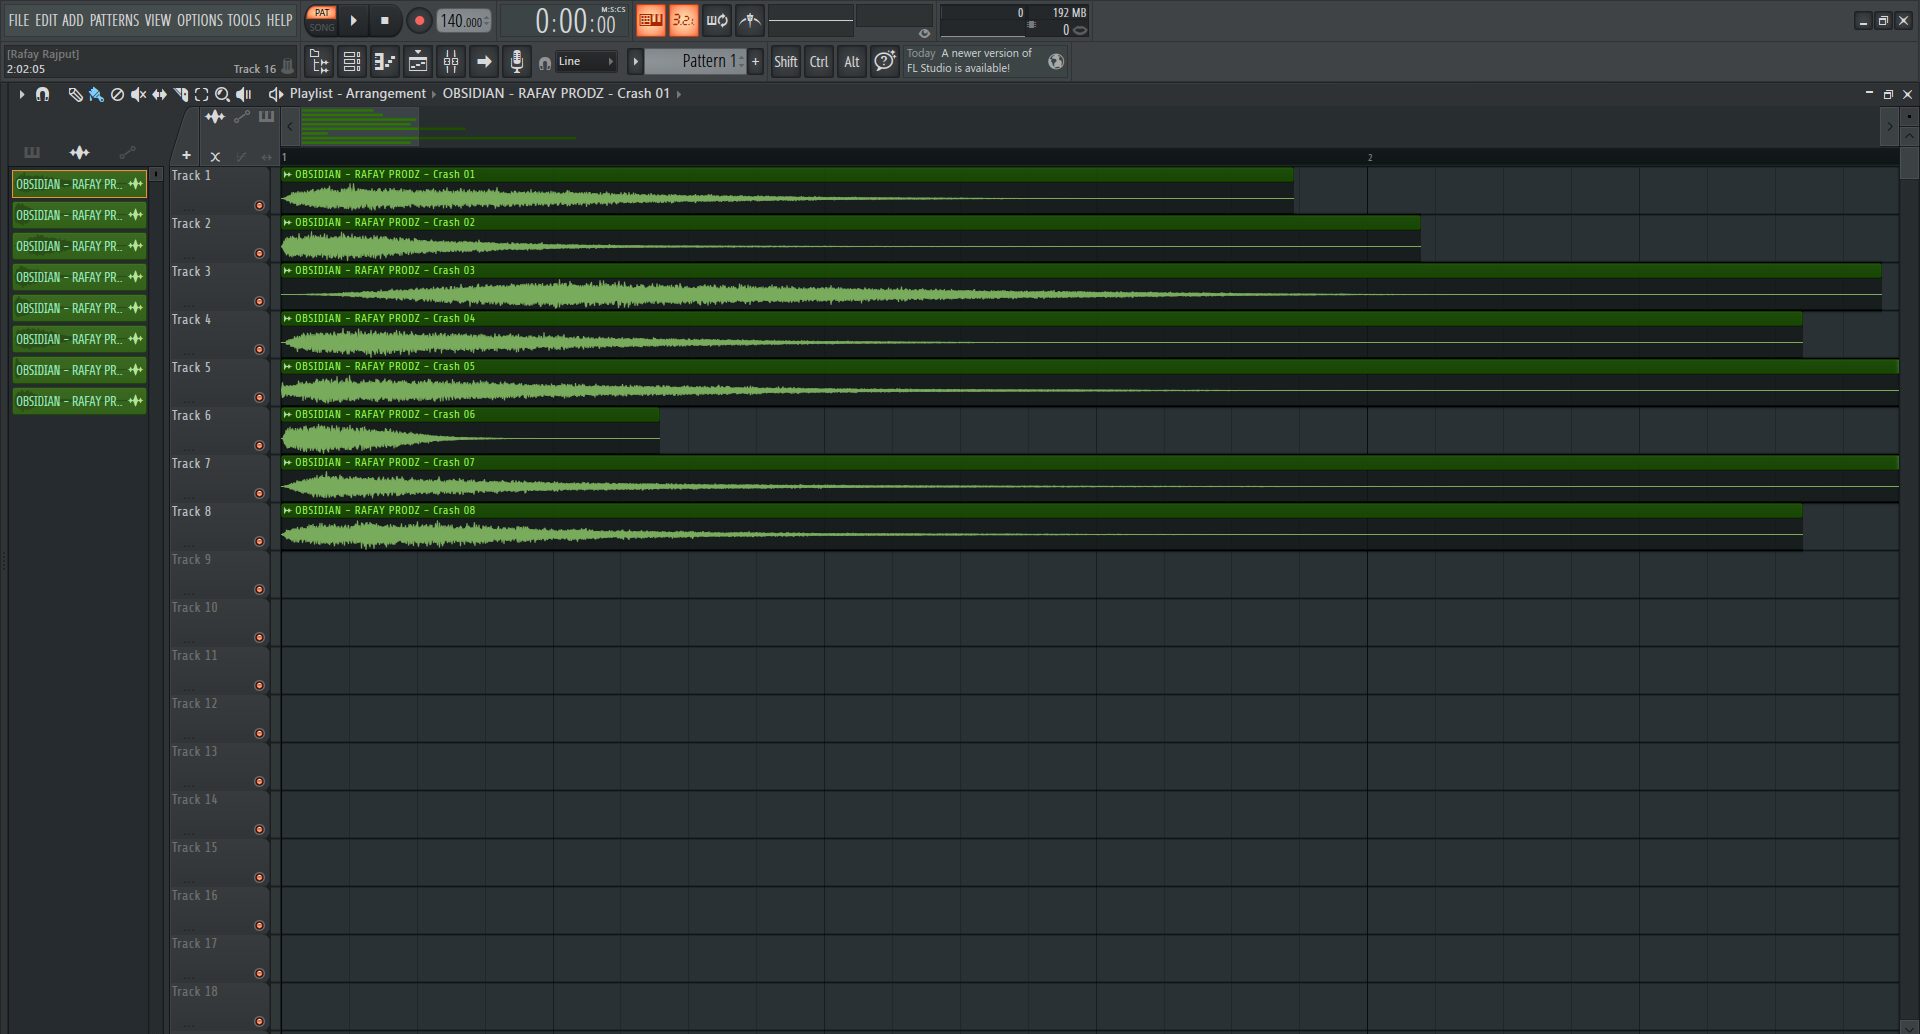
Task: Select the Mute tool in playlist toolbar
Action: pyautogui.click(x=138, y=94)
